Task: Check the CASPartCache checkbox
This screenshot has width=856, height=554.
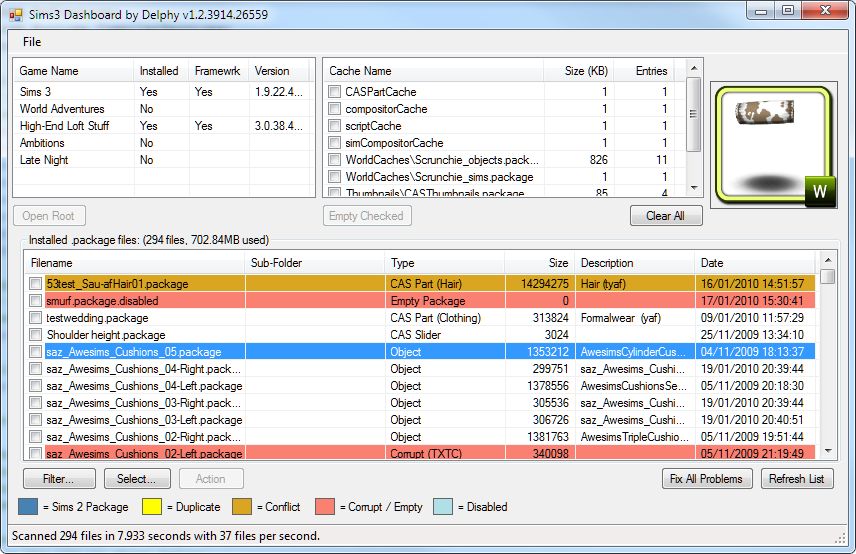Action: [x=335, y=92]
